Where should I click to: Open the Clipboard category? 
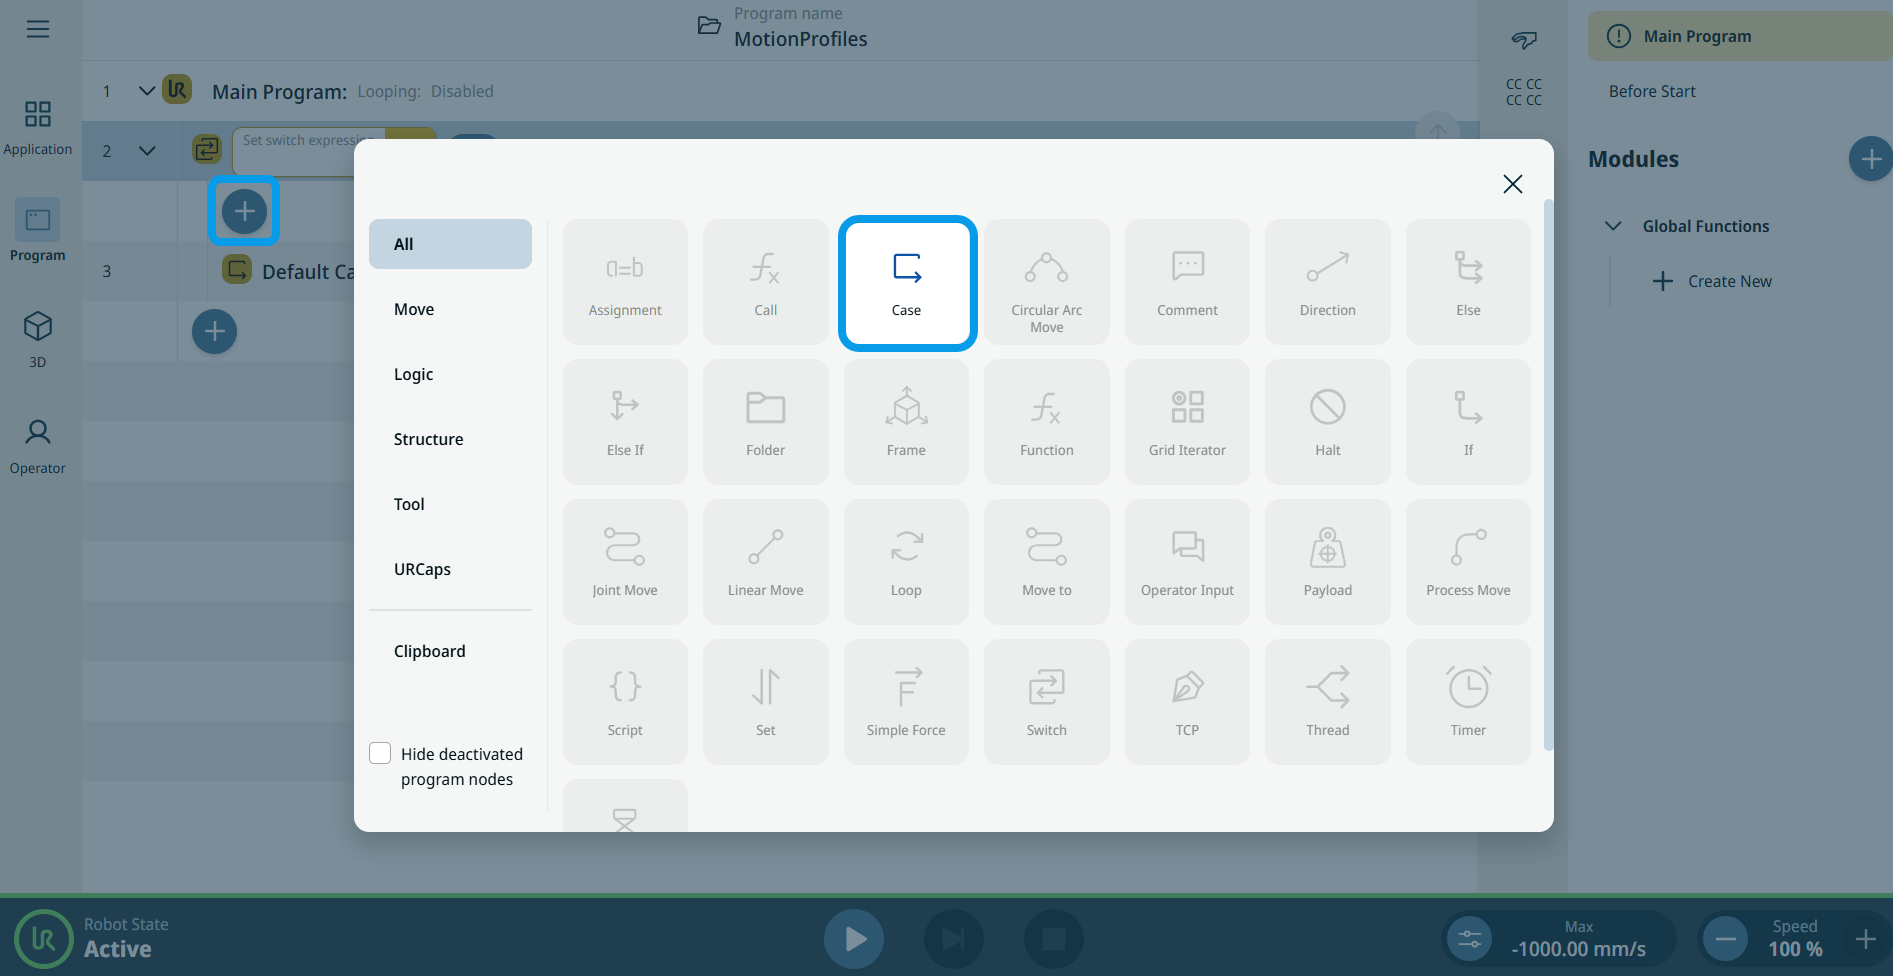429,651
